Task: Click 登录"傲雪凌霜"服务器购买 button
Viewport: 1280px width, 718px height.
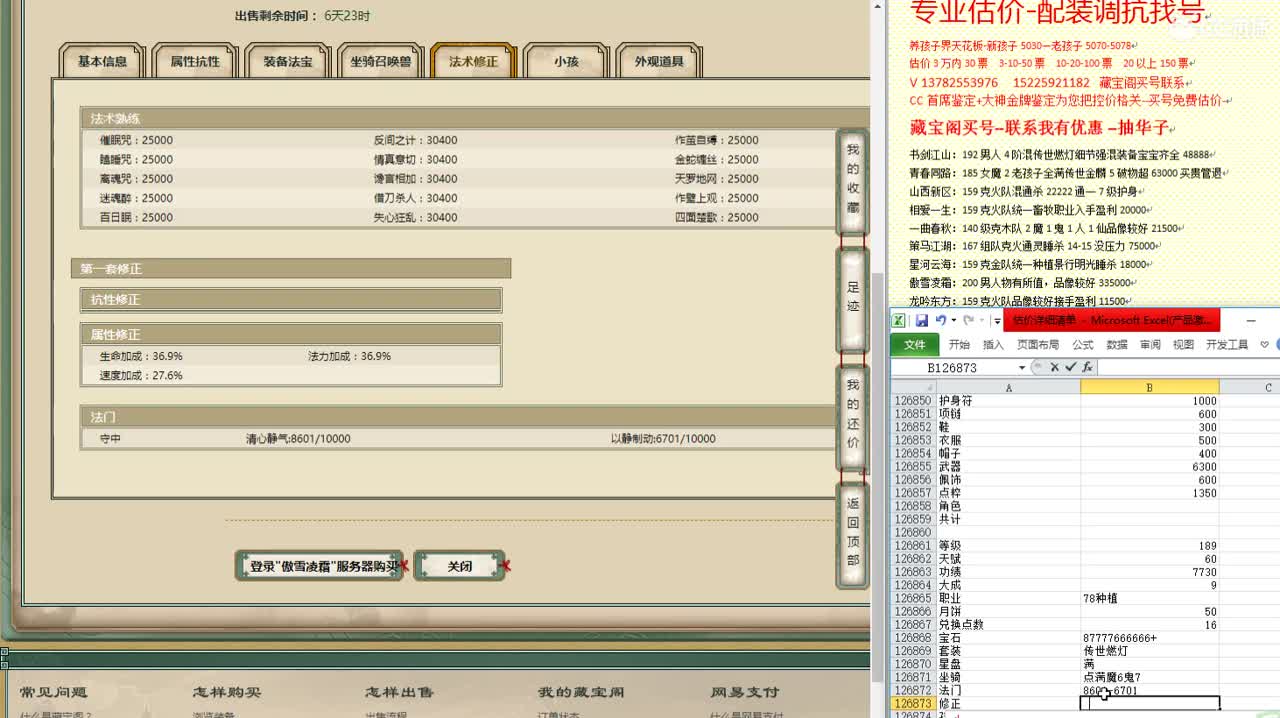Action: point(320,566)
